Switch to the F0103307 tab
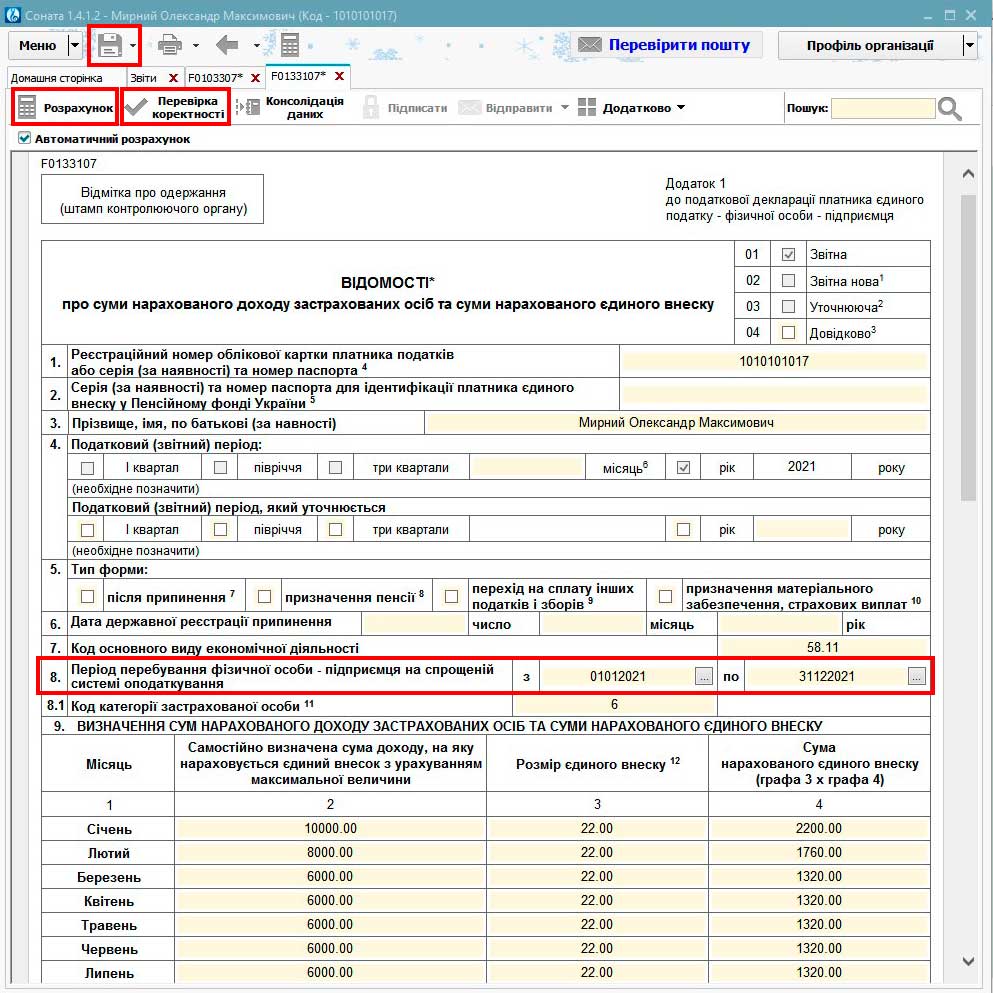 point(215,77)
